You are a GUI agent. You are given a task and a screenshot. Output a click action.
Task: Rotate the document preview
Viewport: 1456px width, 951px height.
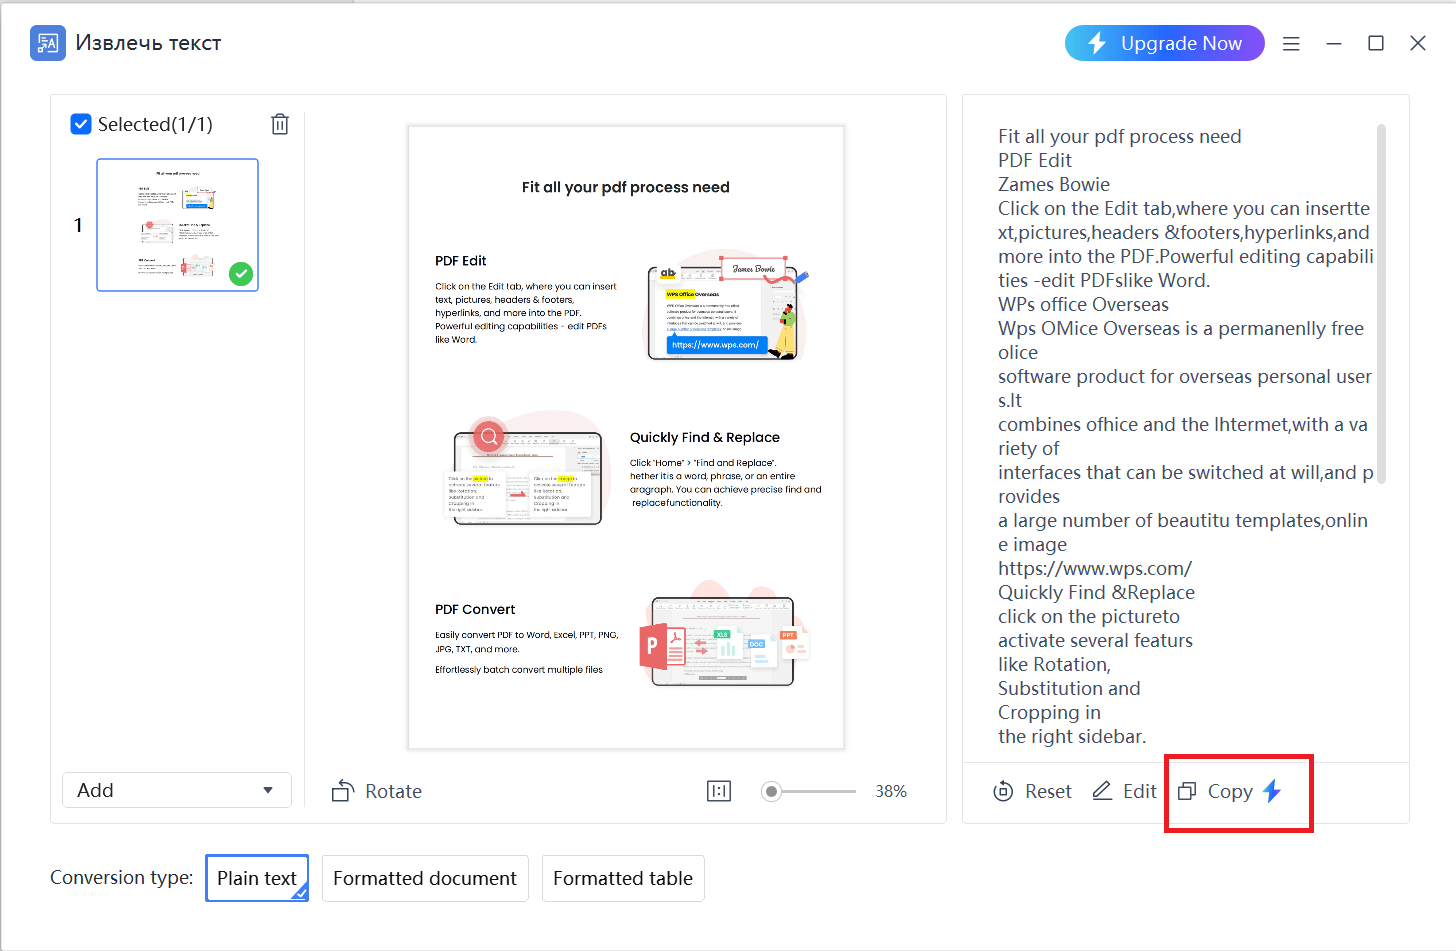coord(376,790)
